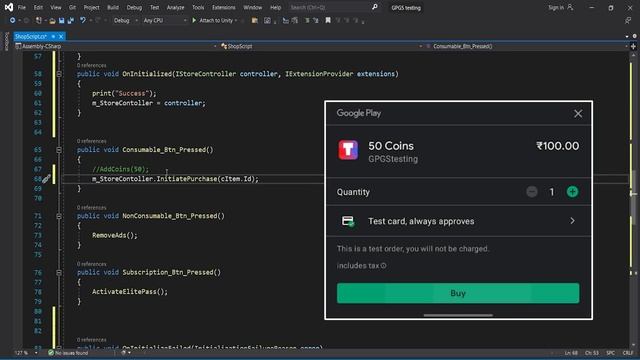Screen dimensions: 640x360
Task: Decrease quantity with minus button
Action: tap(531, 191)
